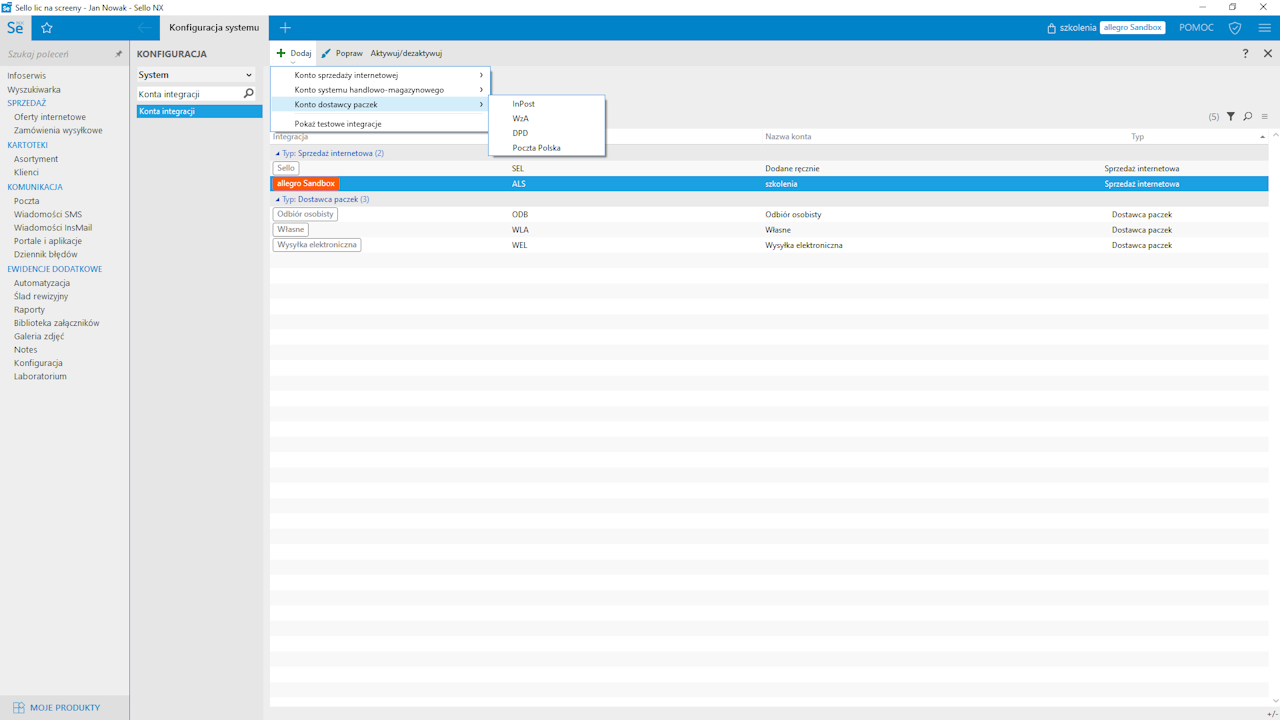Image resolution: width=1280 pixels, height=720 pixels.
Task: Expand Konto sprzedaży internetowej submenu
Action: pyautogui.click(x=380, y=75)
